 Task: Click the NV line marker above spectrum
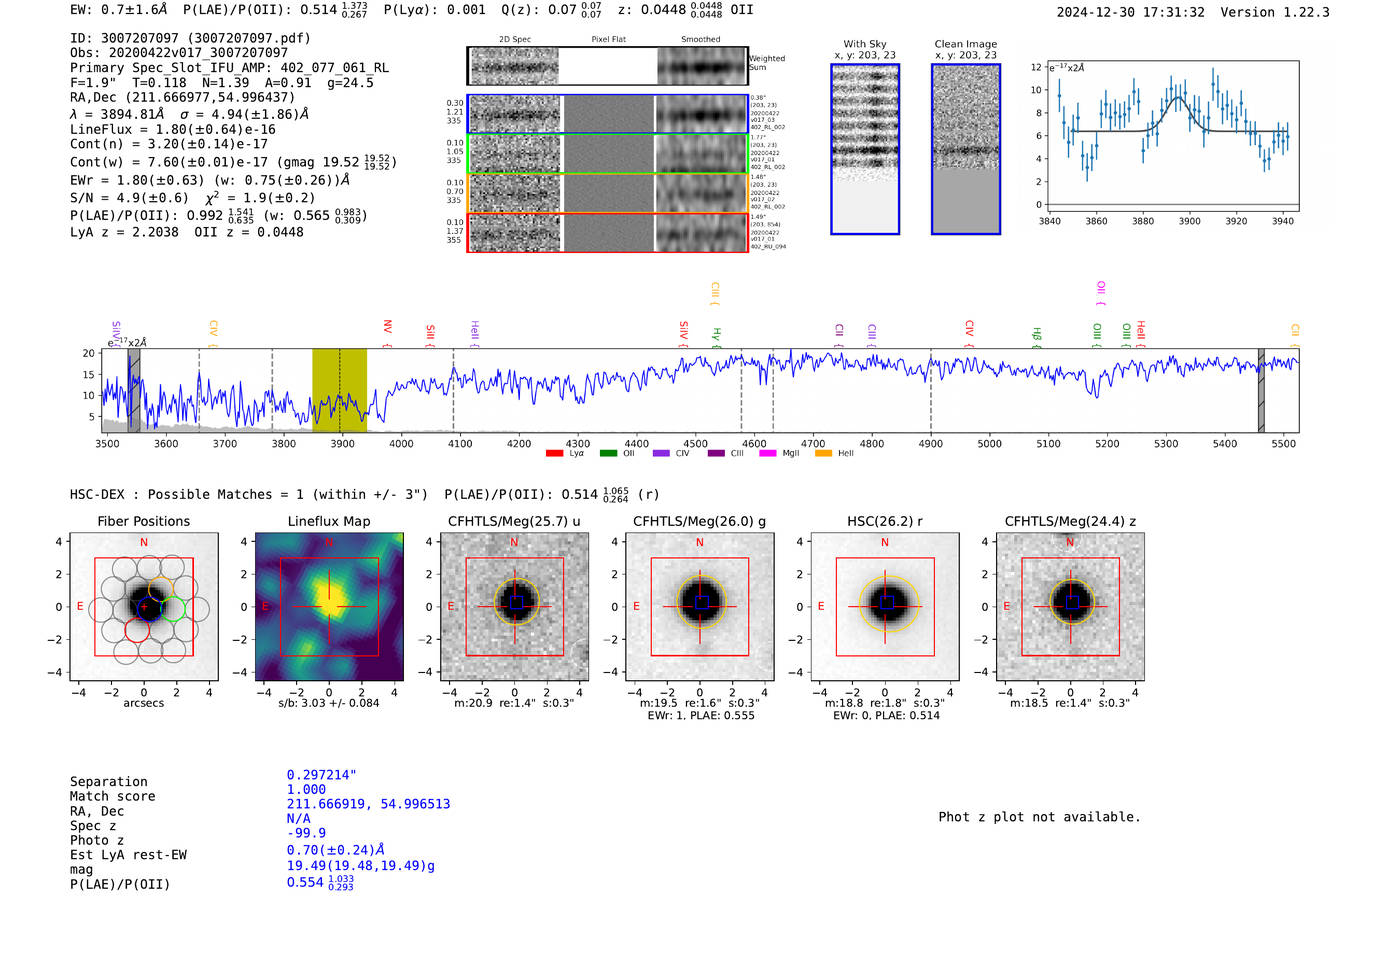pos(388,333)
